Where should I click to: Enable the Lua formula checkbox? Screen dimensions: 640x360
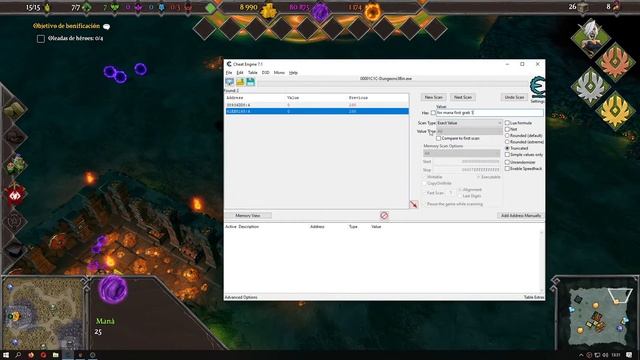(x=507, y=123)
